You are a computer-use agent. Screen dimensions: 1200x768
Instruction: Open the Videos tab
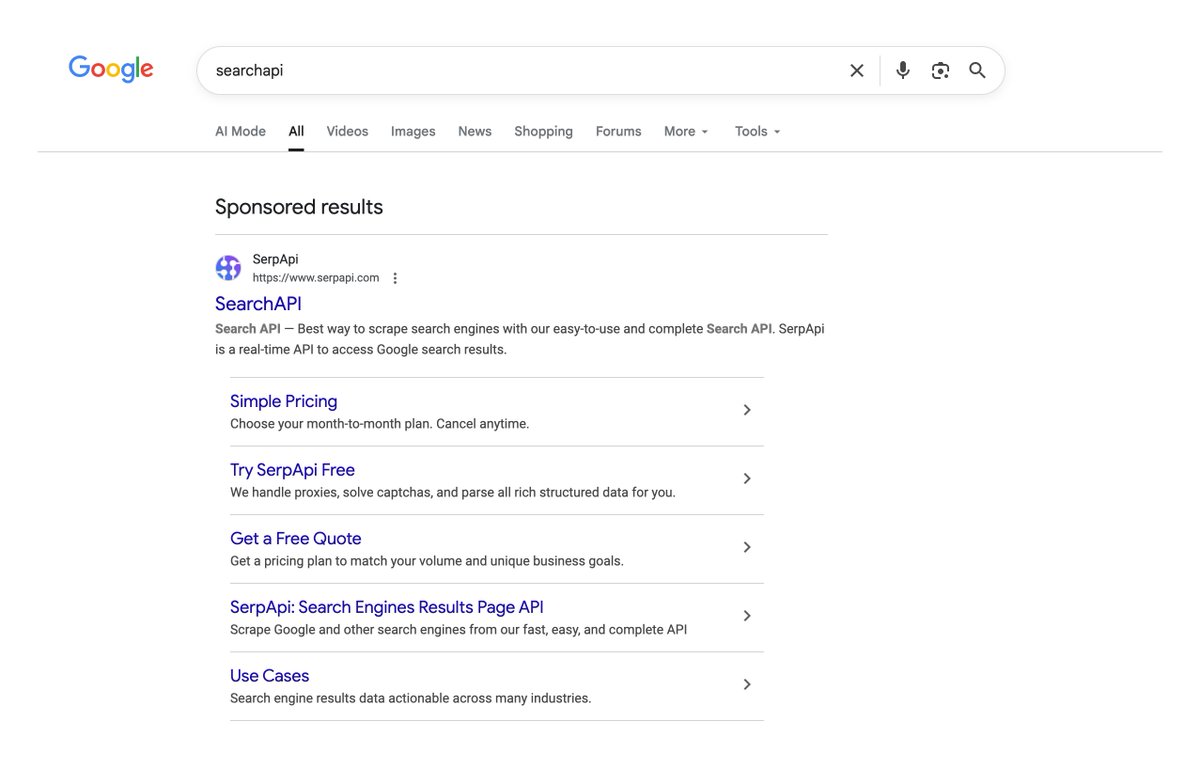(347, 131)
